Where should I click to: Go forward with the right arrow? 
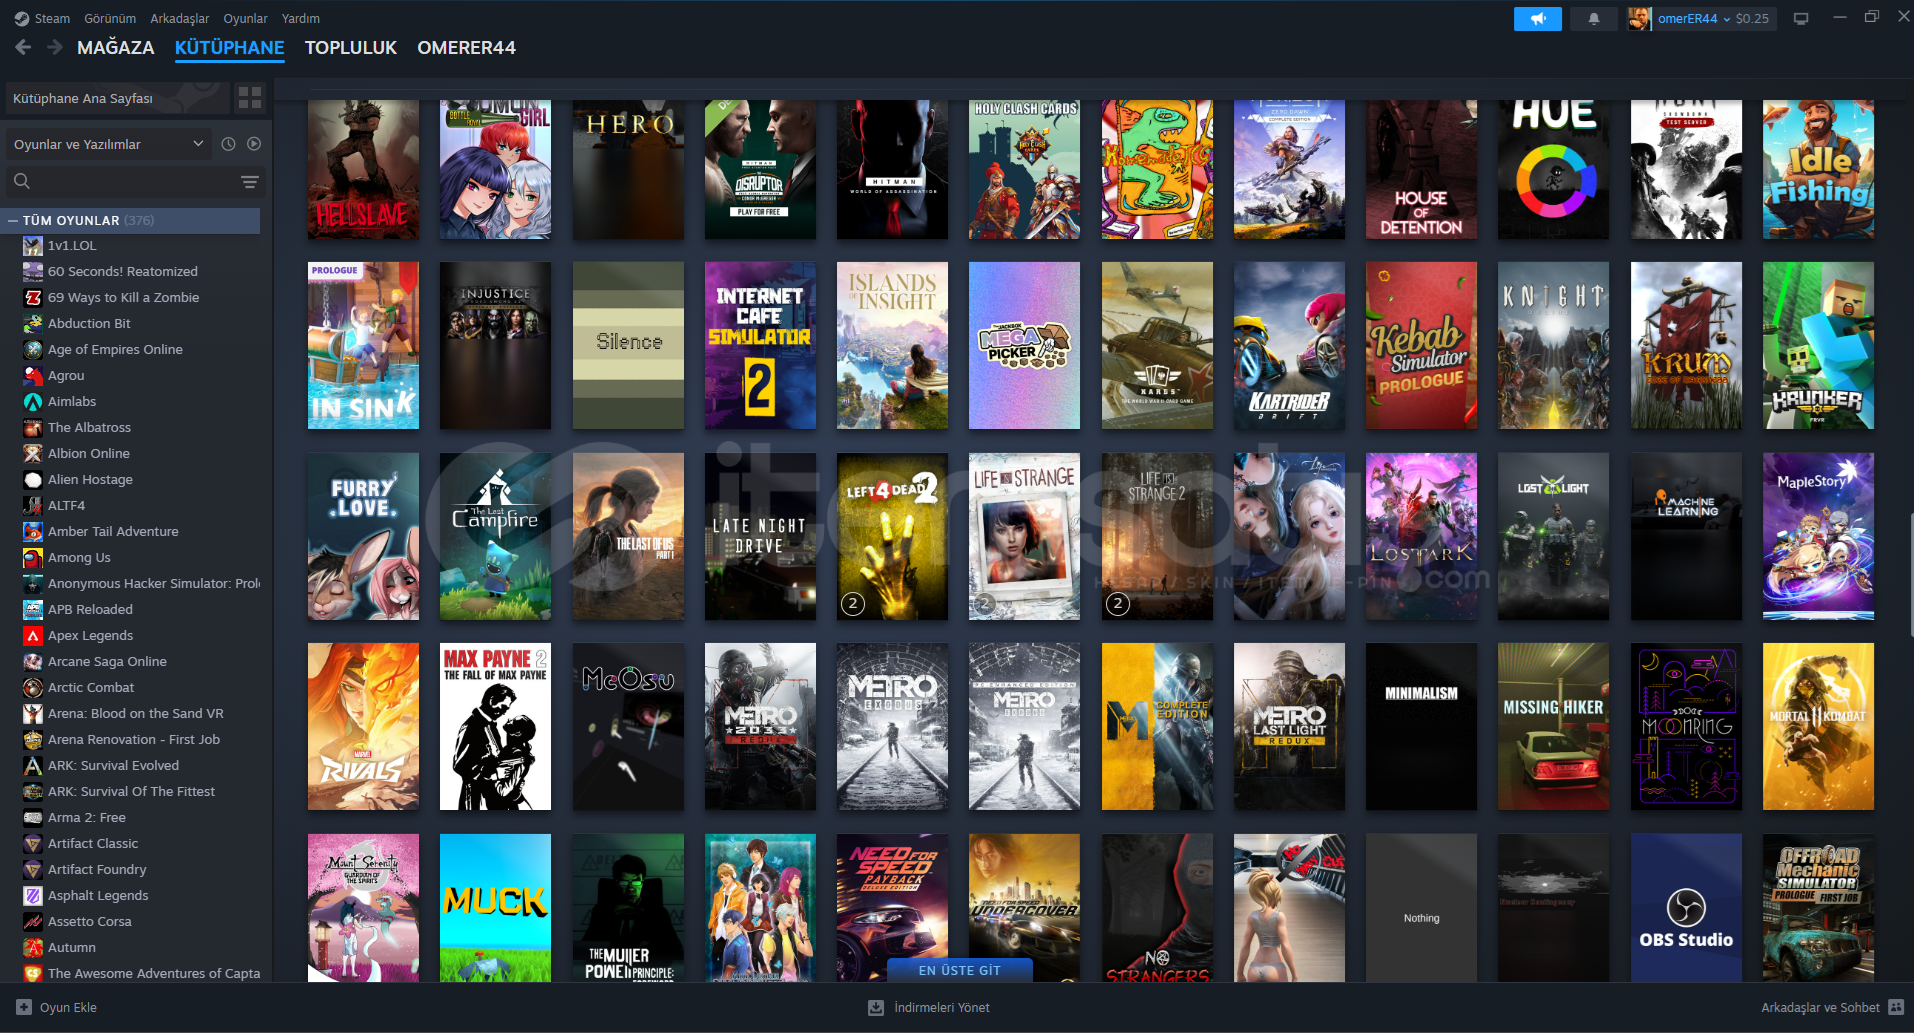click(x=55, y=47)
